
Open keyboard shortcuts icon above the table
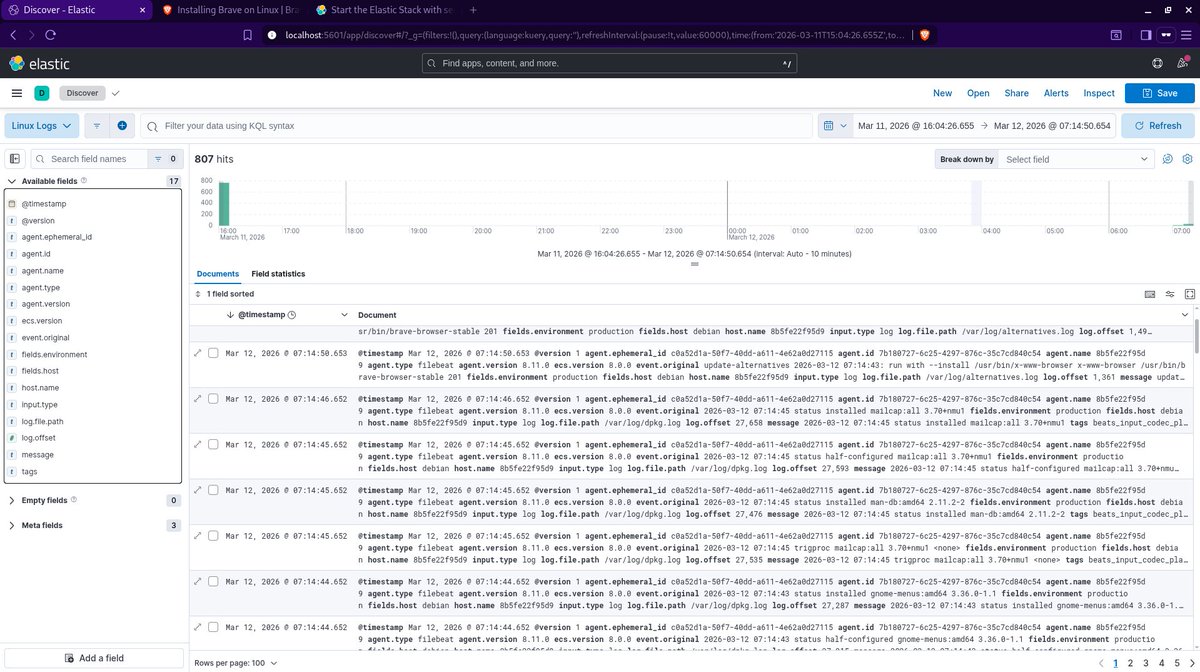point(1149,294)
